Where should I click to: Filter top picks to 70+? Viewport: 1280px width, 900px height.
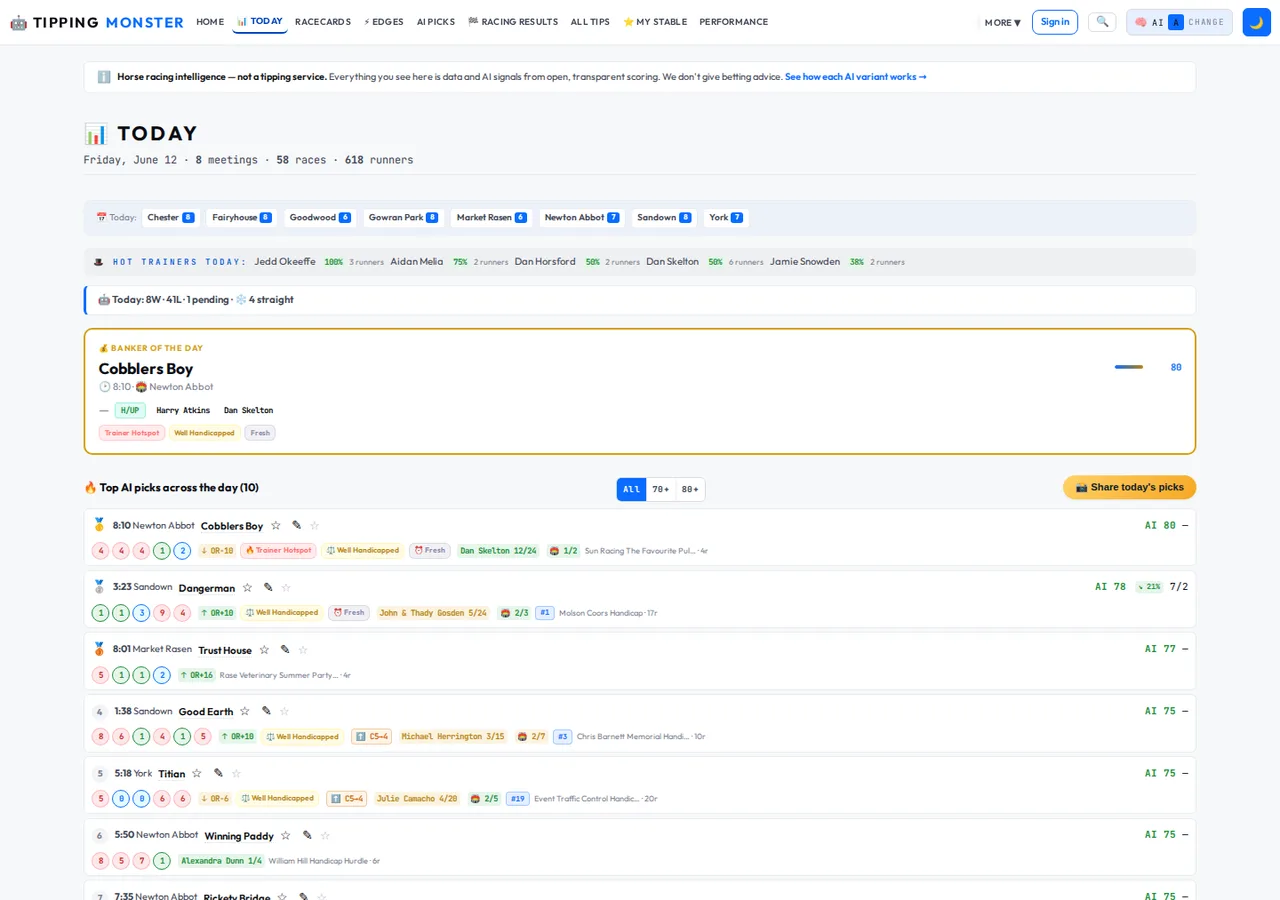coord(661,489)
